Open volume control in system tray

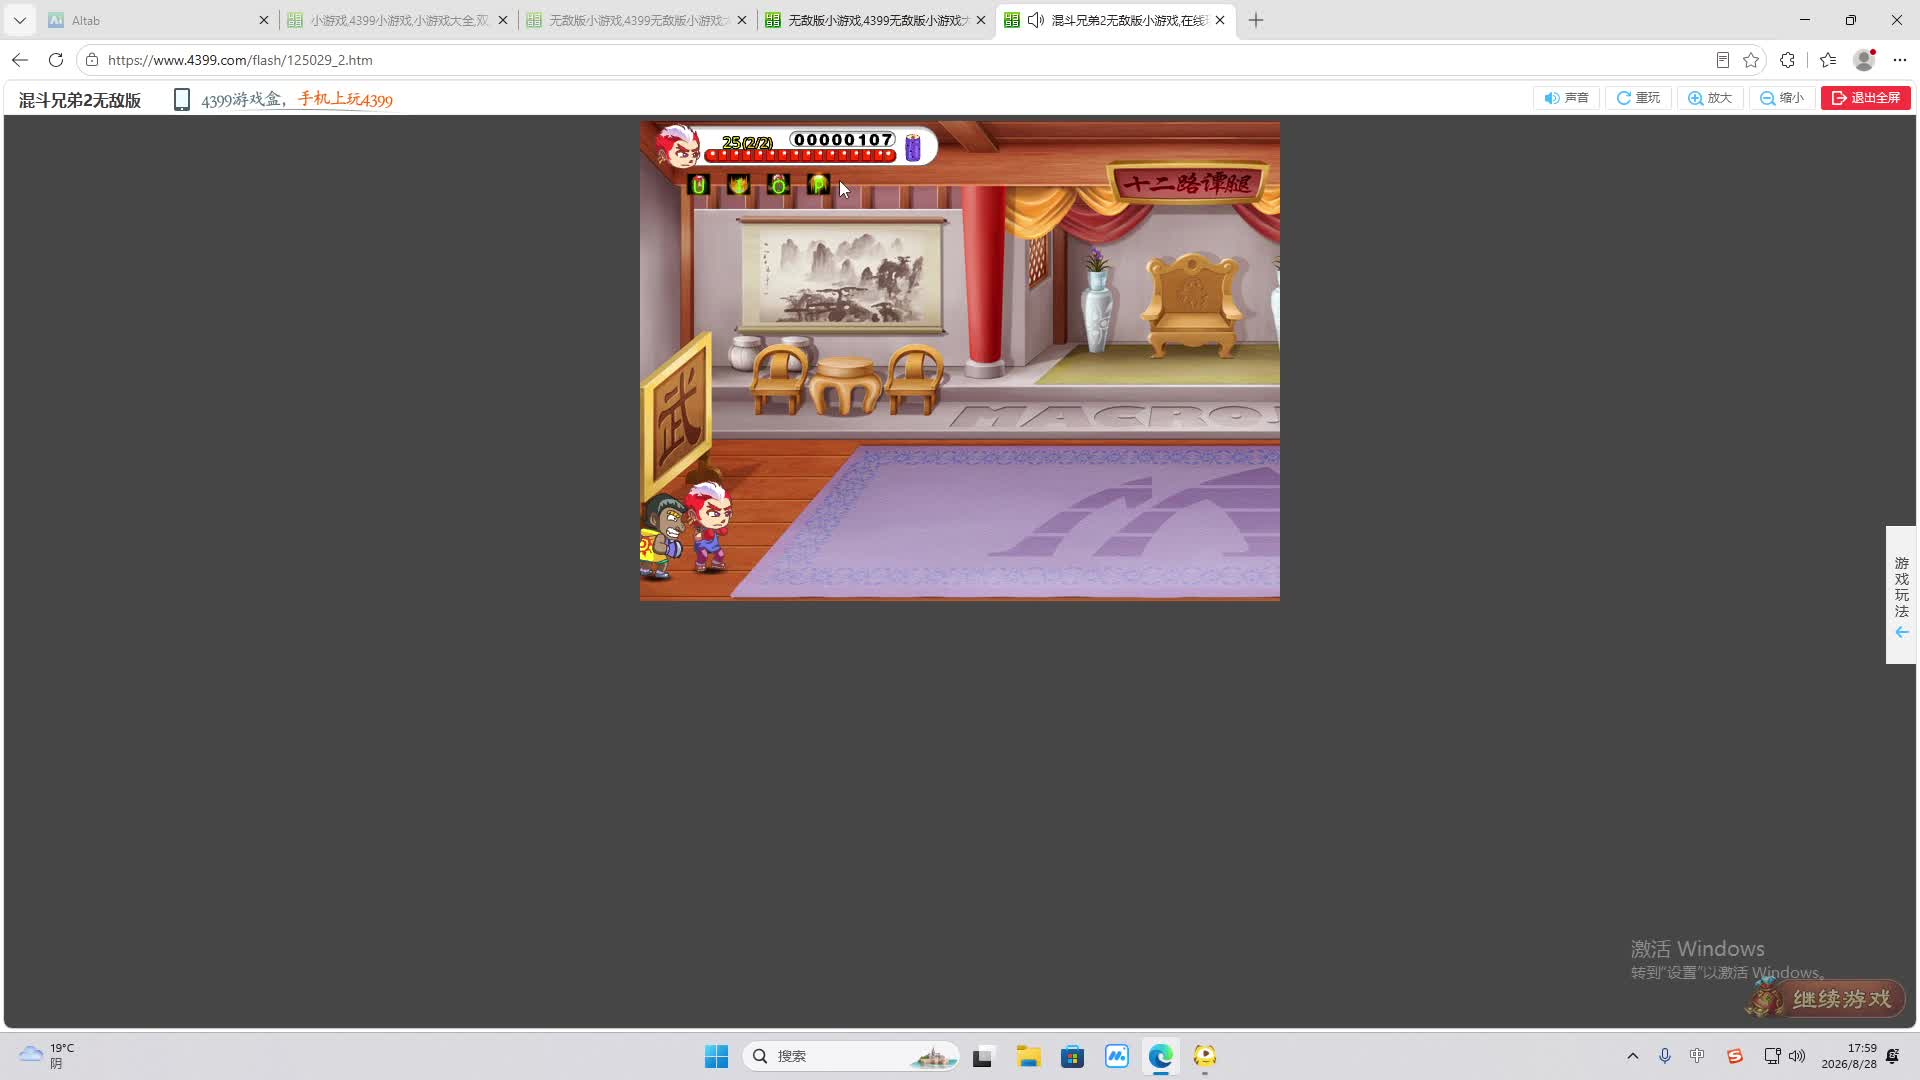tap(1797, 1056)
